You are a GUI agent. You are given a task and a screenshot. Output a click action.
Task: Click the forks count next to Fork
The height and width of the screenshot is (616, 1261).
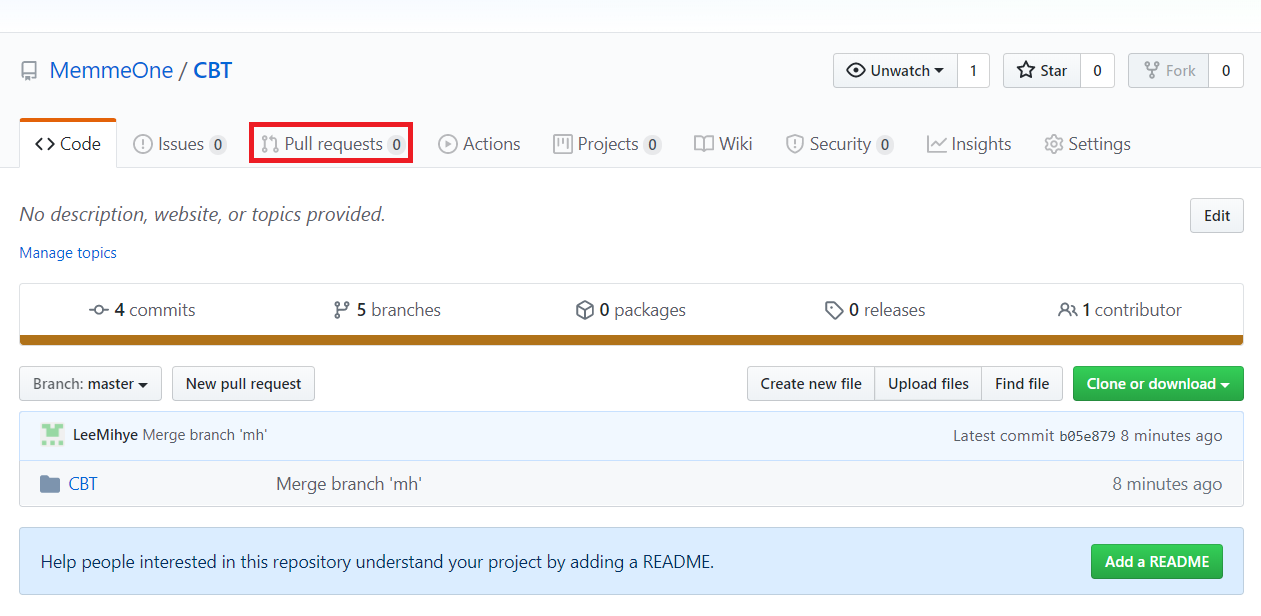point(1226,70)
